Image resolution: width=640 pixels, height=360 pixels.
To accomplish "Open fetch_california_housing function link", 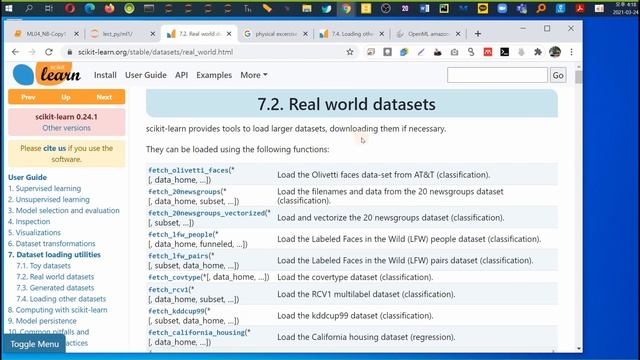I will coord(196,332).
